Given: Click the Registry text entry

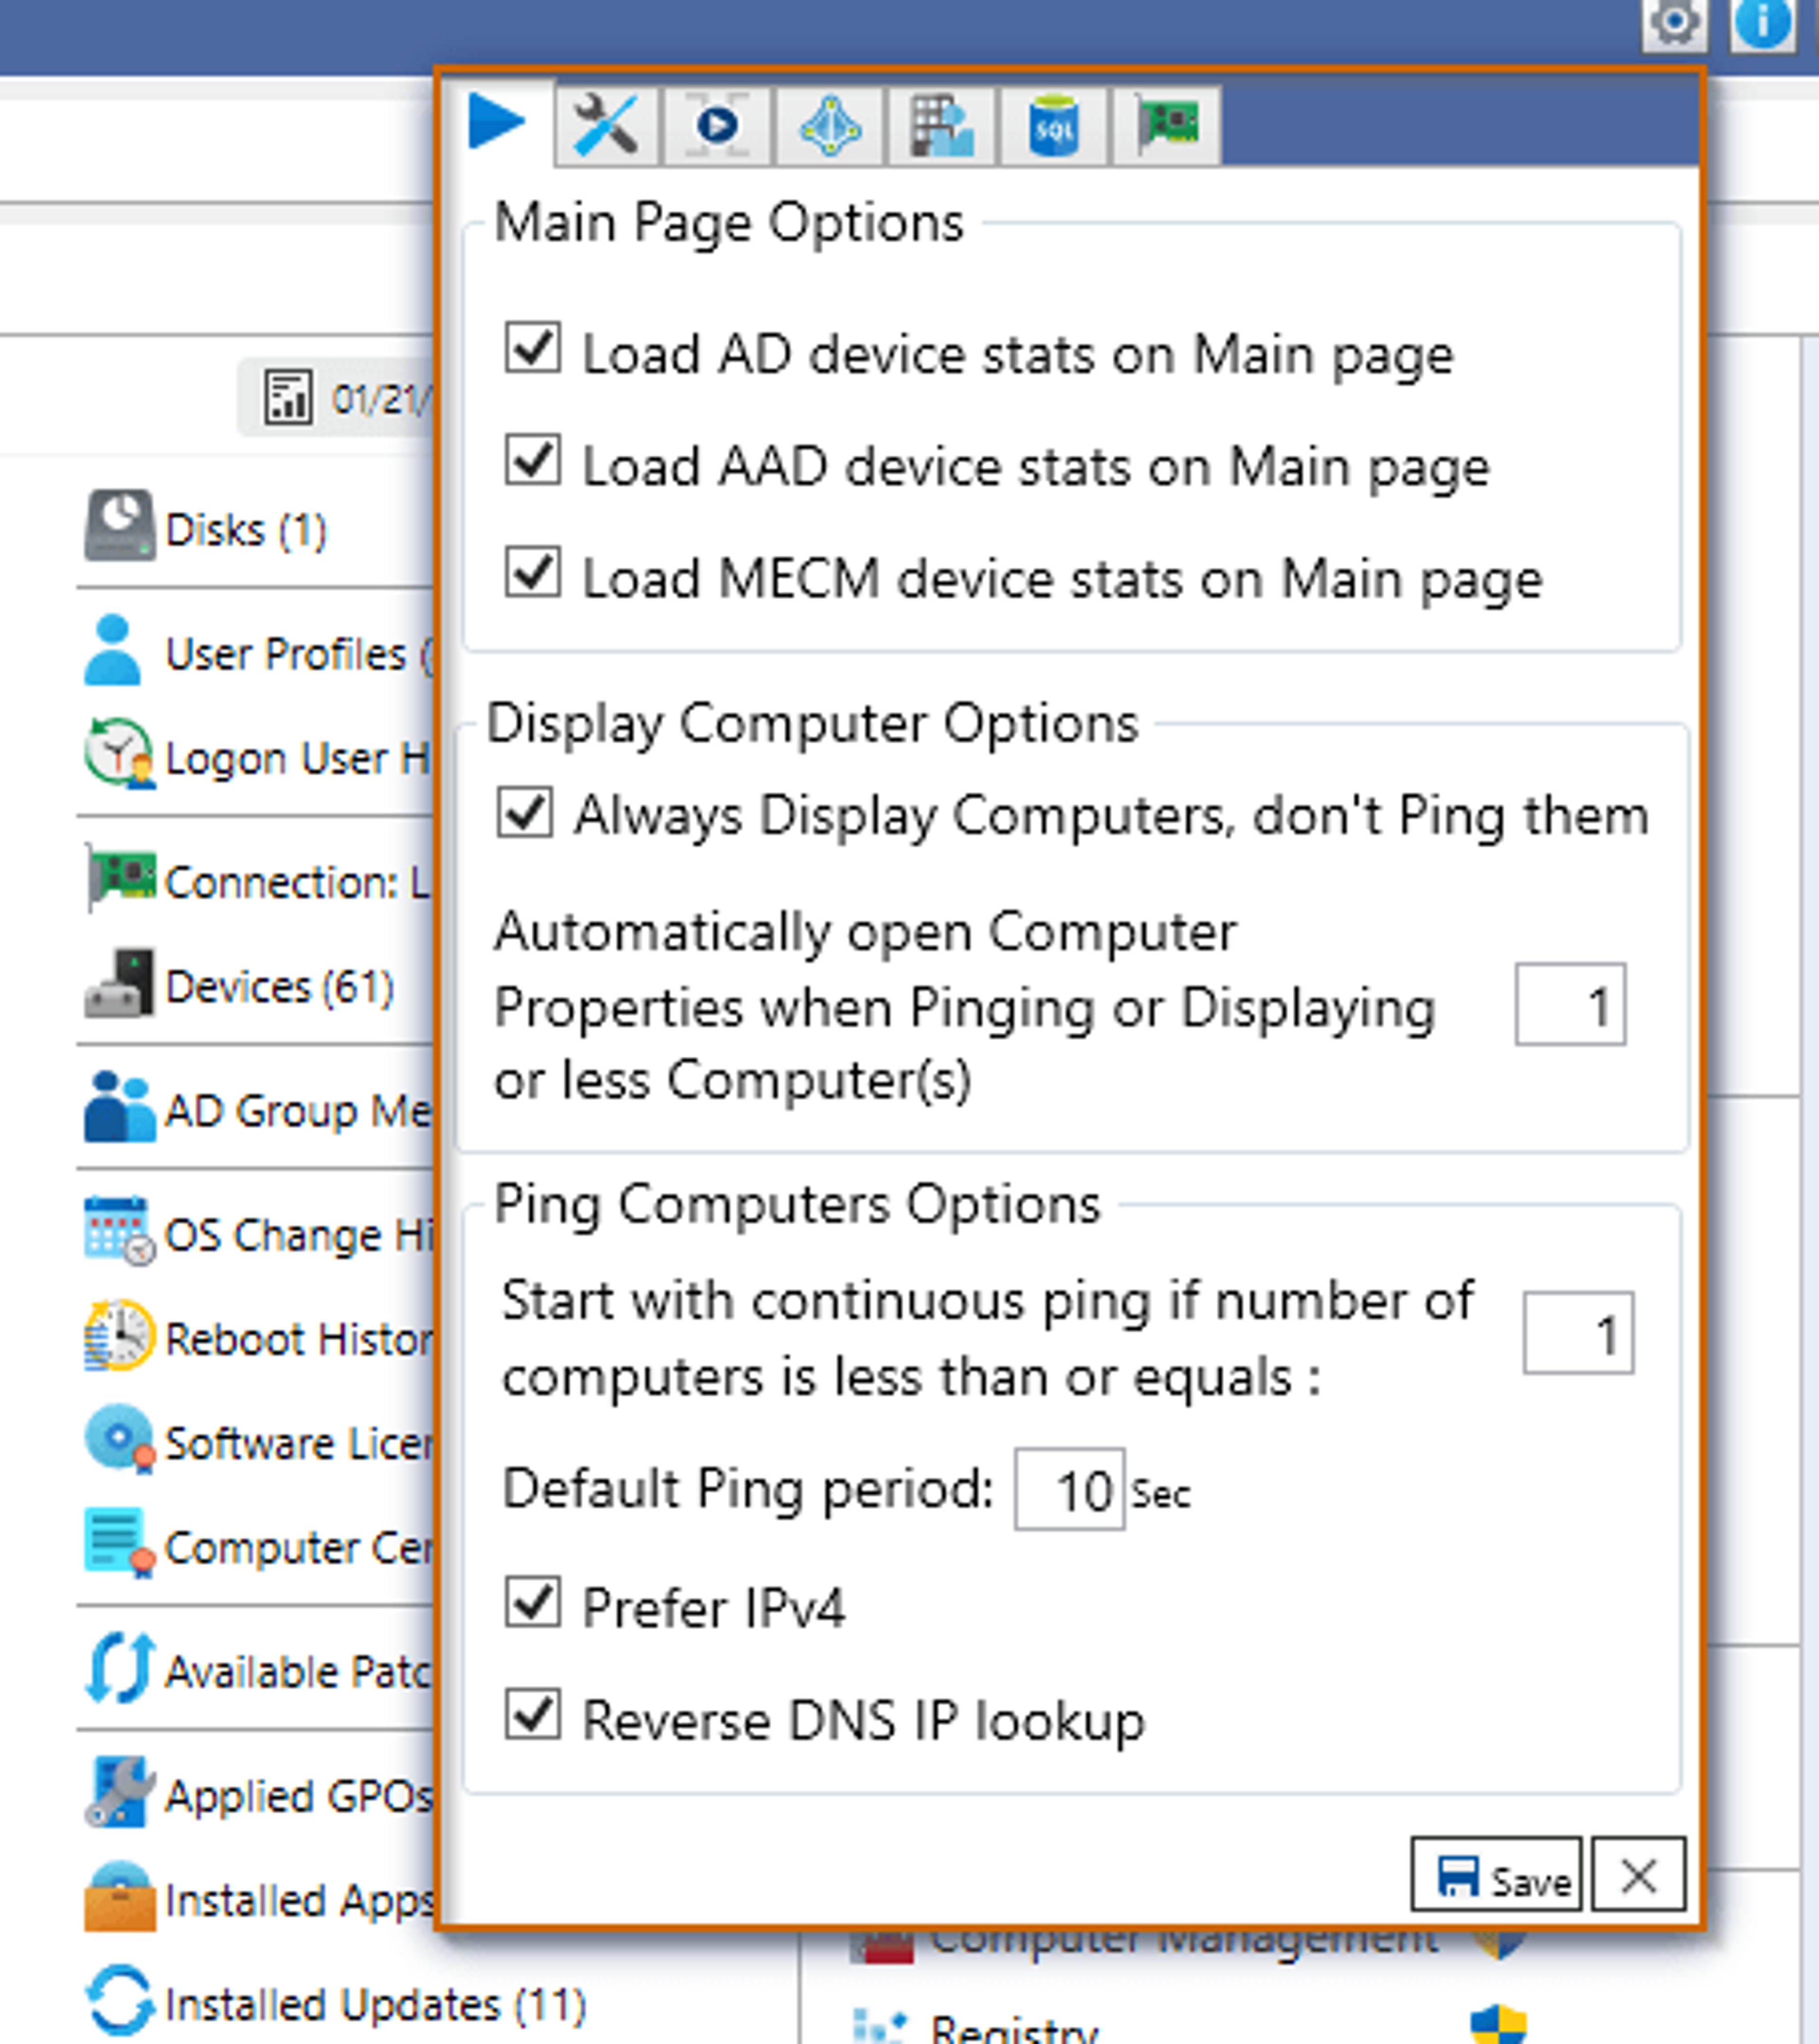Looking at the screenshot, I should coord(1014,2029).
